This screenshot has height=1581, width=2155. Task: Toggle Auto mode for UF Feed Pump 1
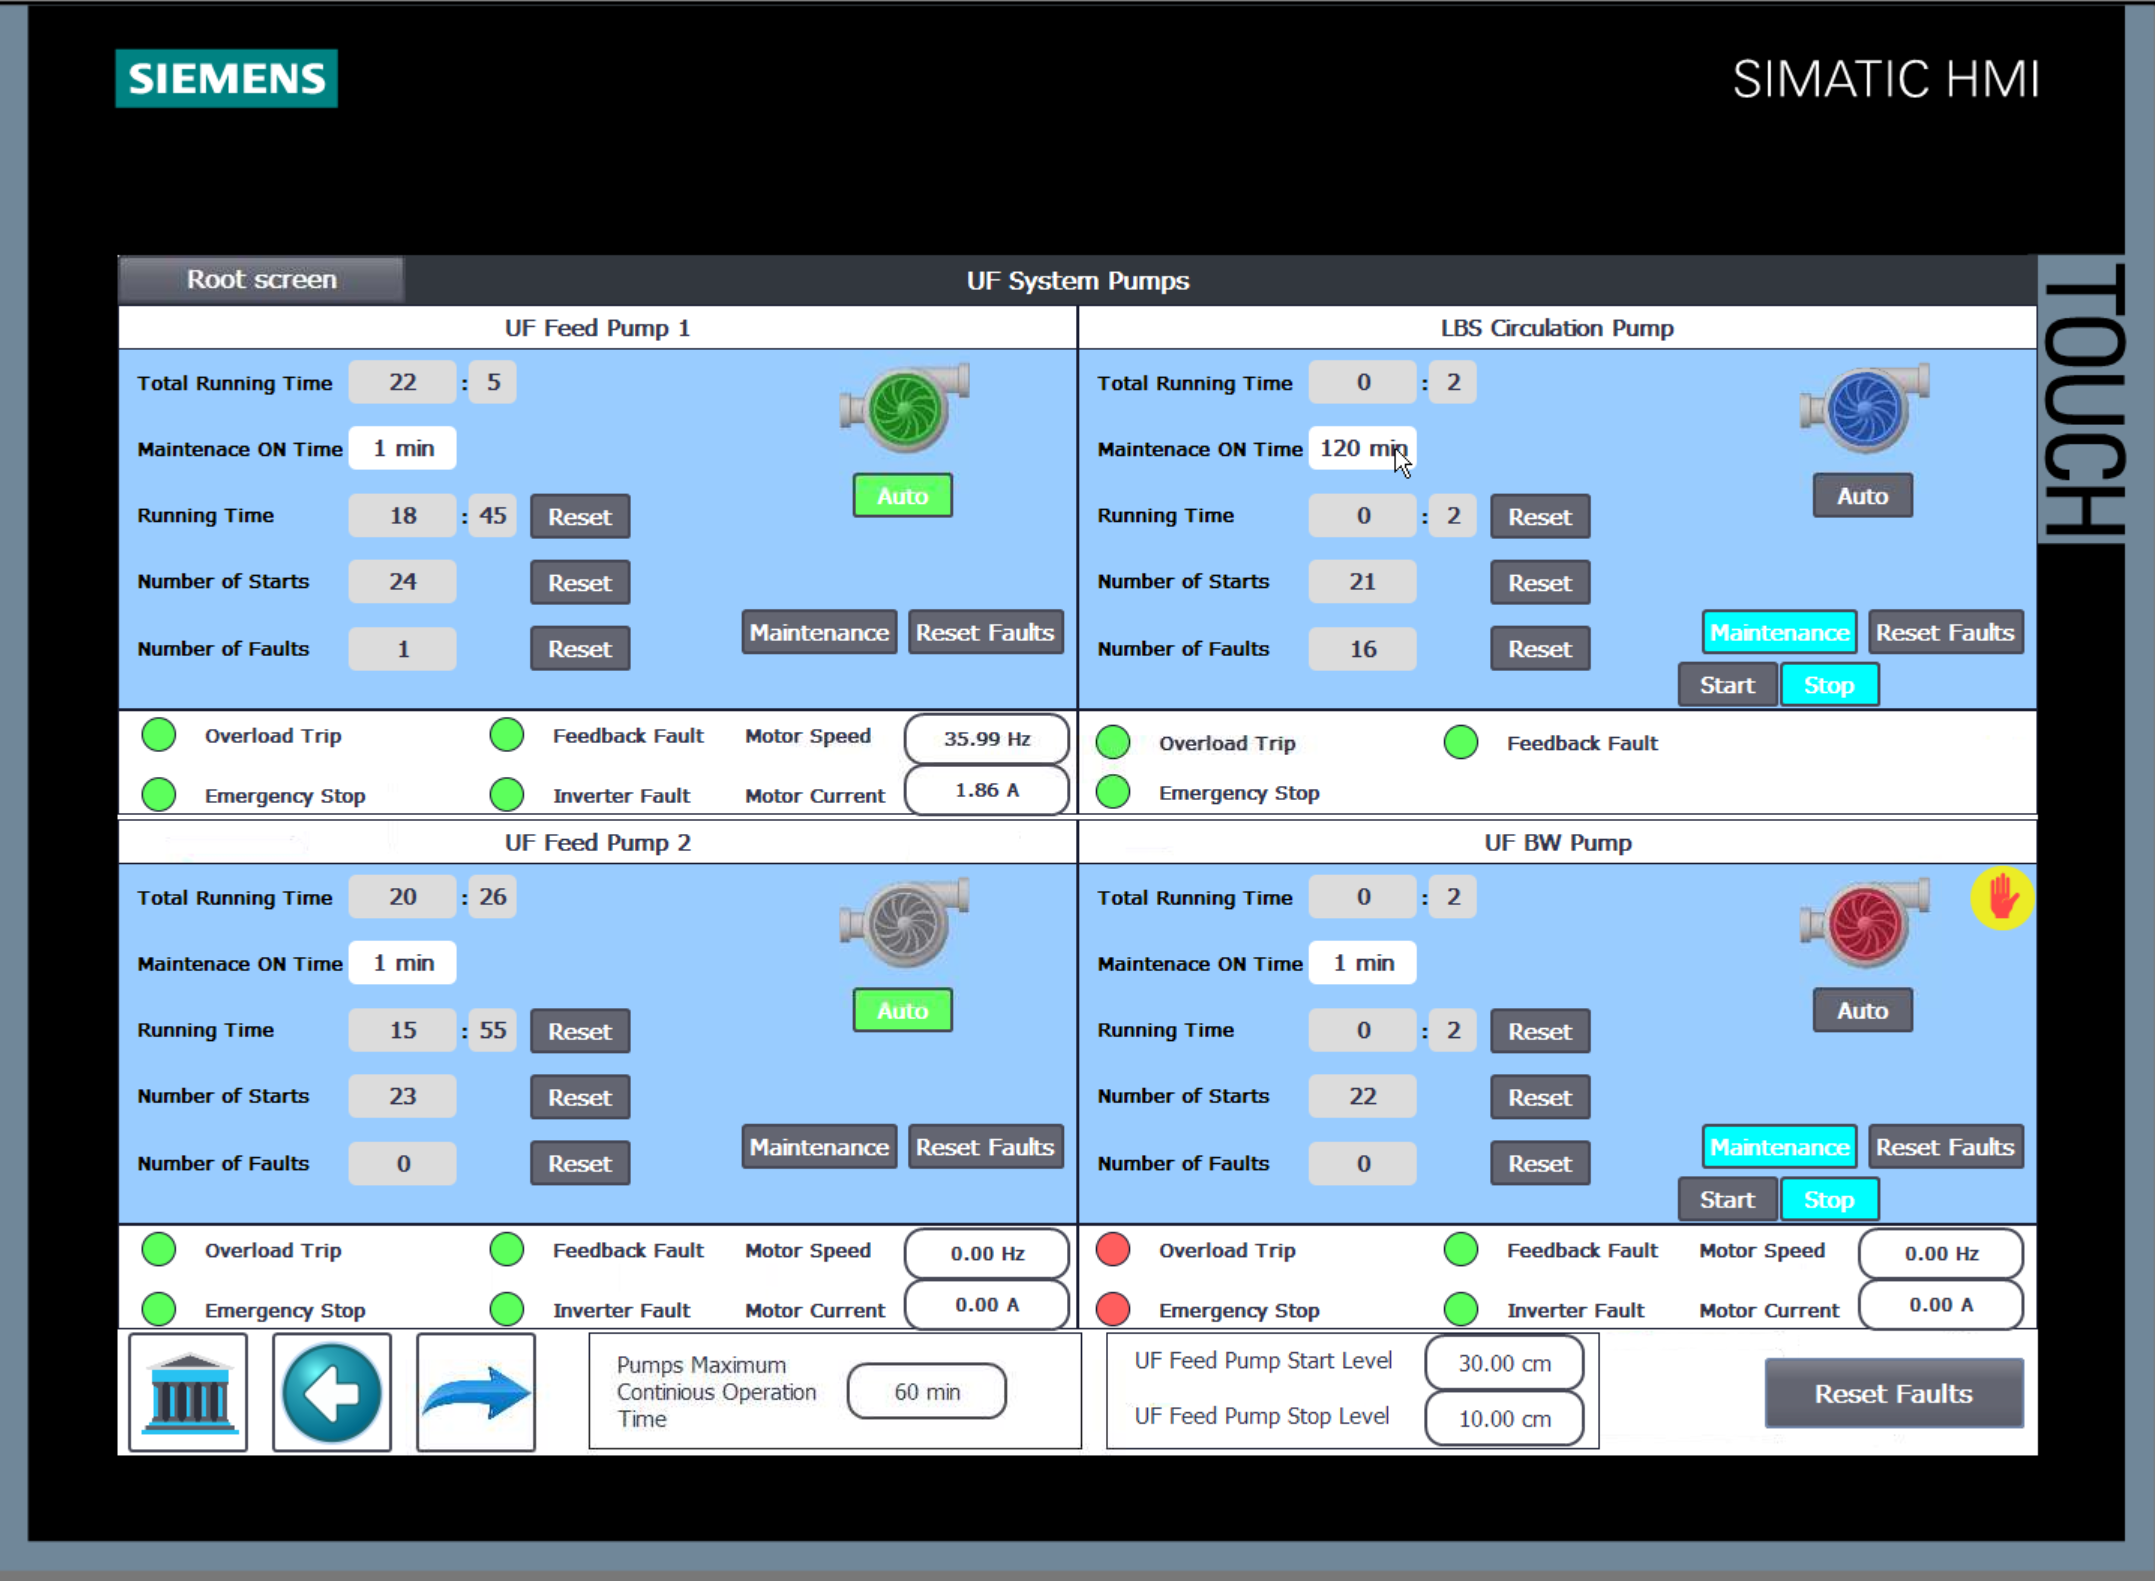902,496
